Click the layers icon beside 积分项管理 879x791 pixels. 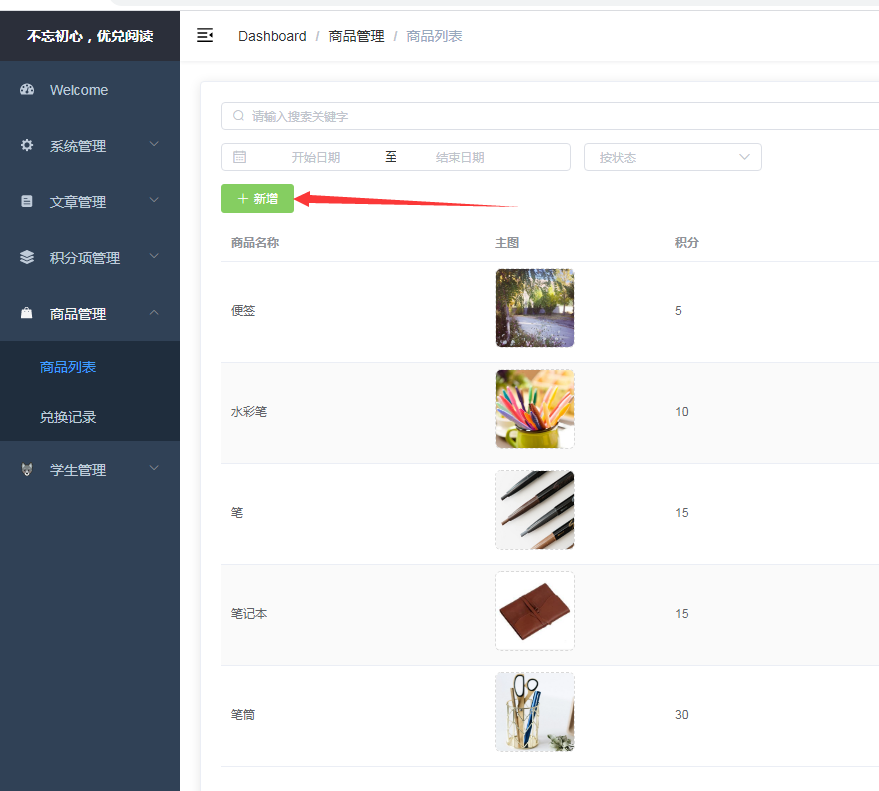(27, 257)
